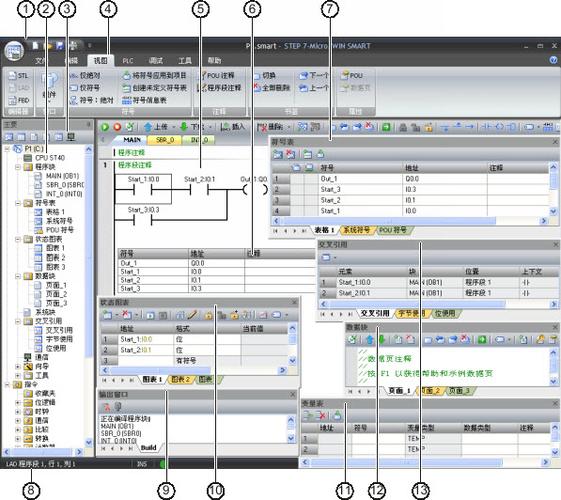Open the 调试 ribbon tab
This screenshot has width=561, height=500.
point(156,60)
